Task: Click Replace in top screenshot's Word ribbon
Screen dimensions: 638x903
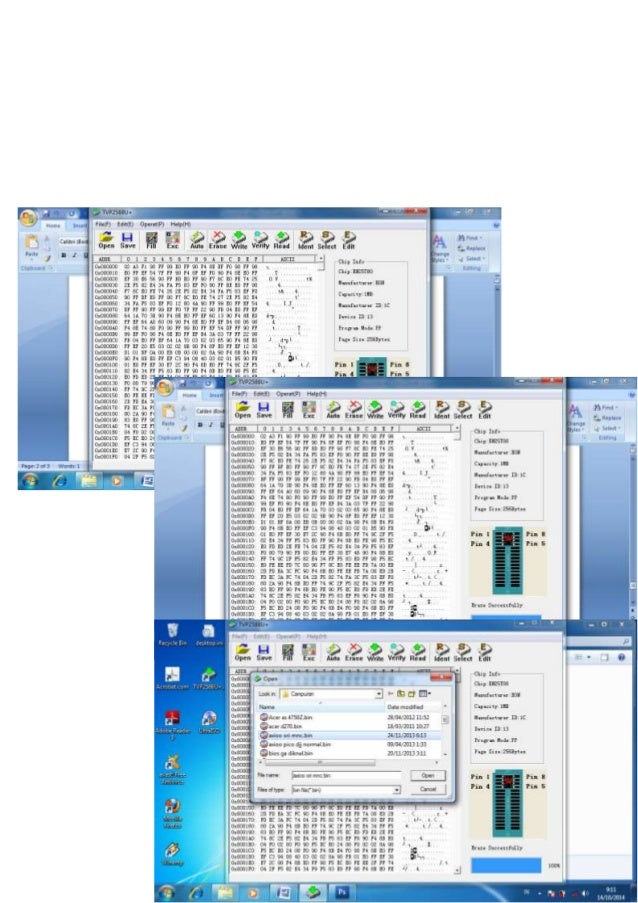Action: [472, 248]
